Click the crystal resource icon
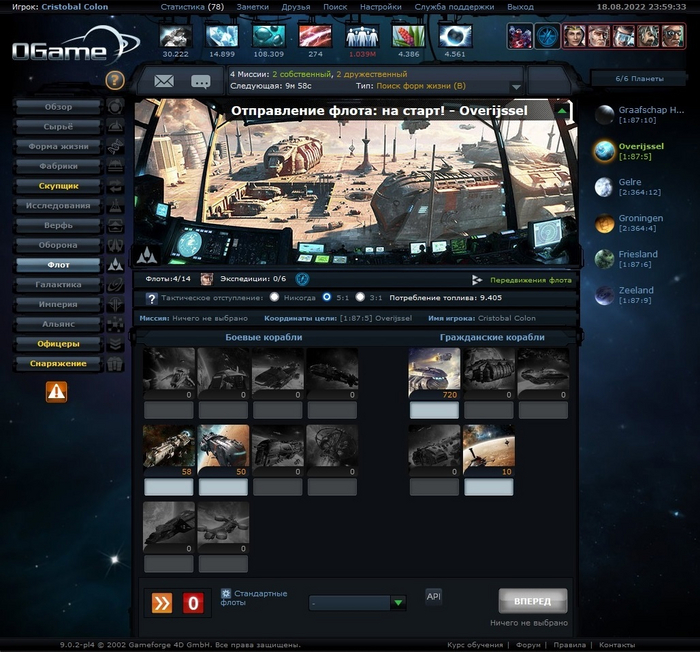 point(222,36)
